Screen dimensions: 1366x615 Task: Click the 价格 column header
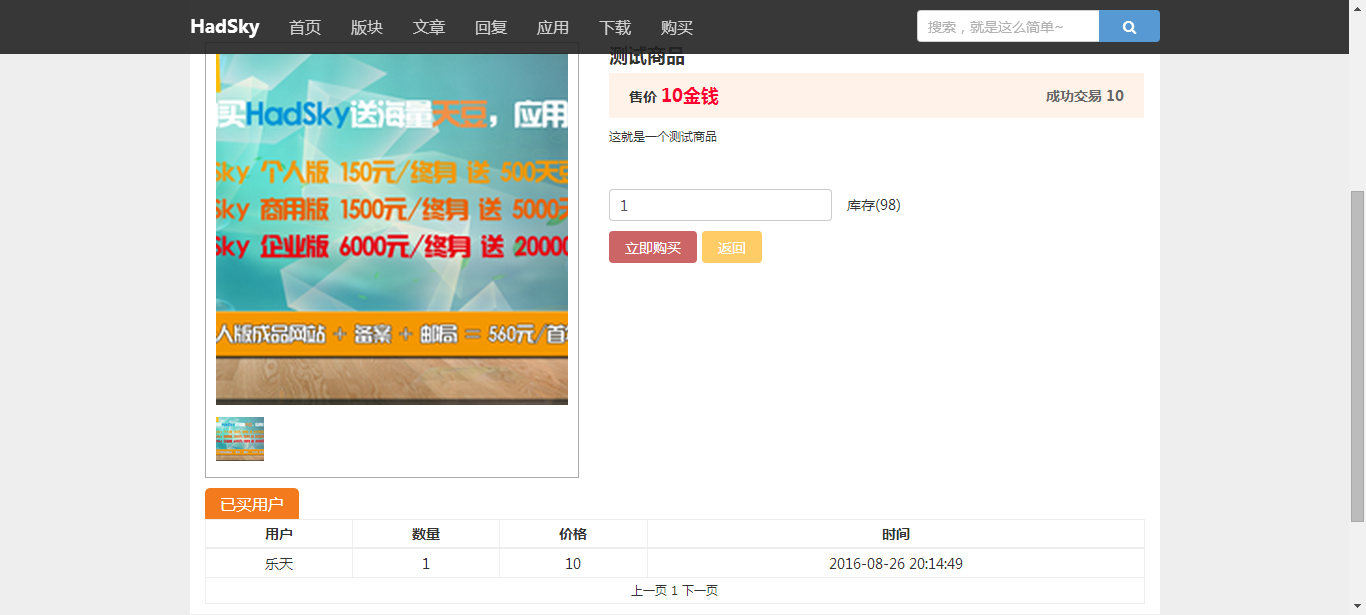pos(573,534)
